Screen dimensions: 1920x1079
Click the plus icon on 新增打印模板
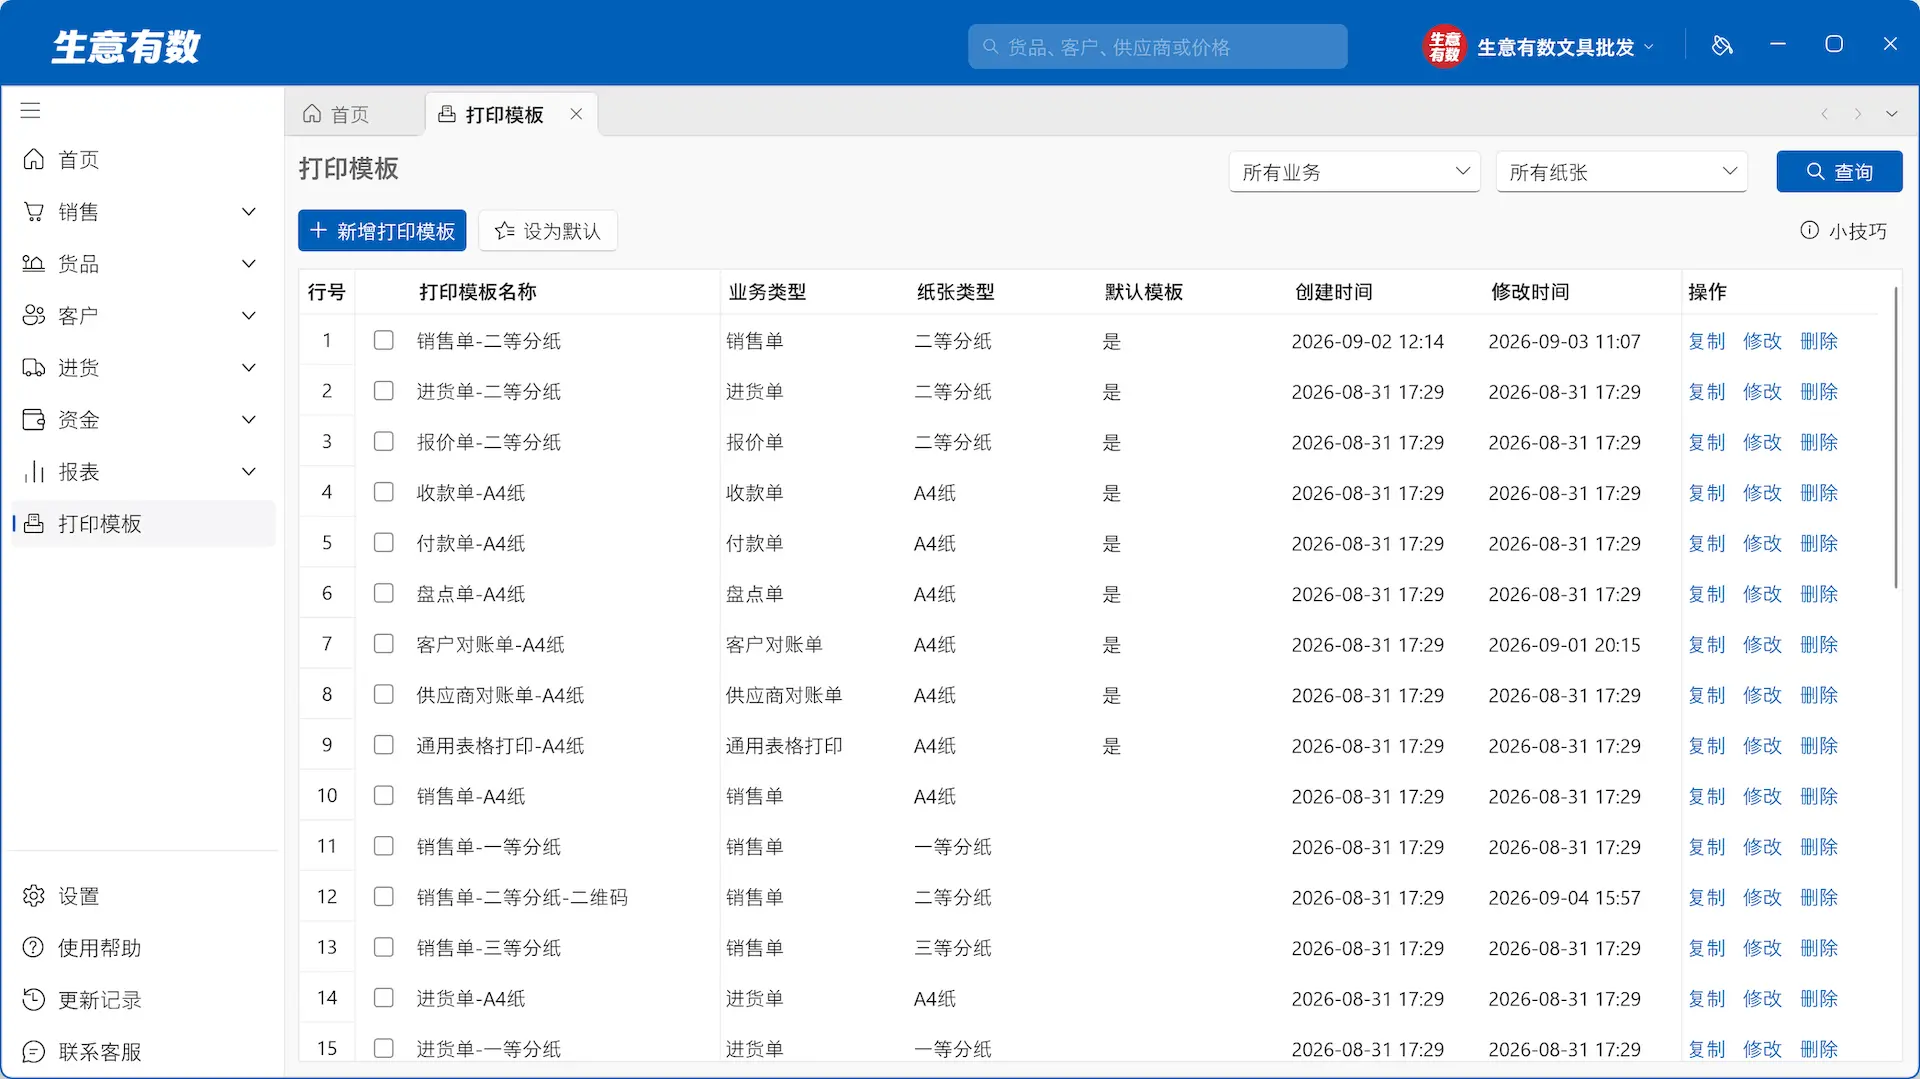click(x=319, y=231)
